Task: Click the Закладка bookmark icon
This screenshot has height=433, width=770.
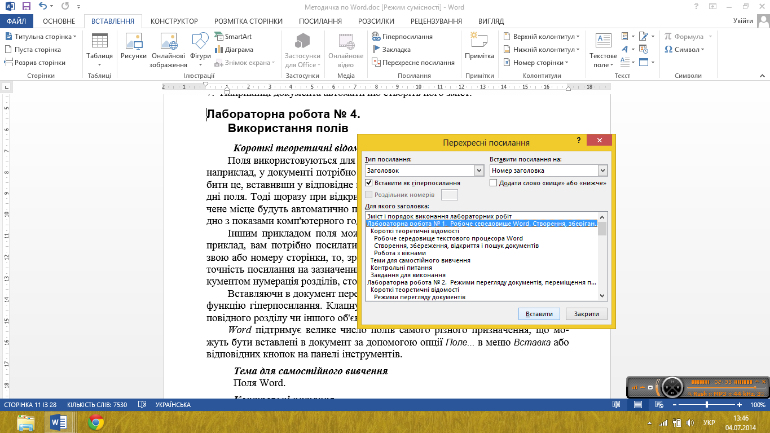Action: [x=376, y=49]
